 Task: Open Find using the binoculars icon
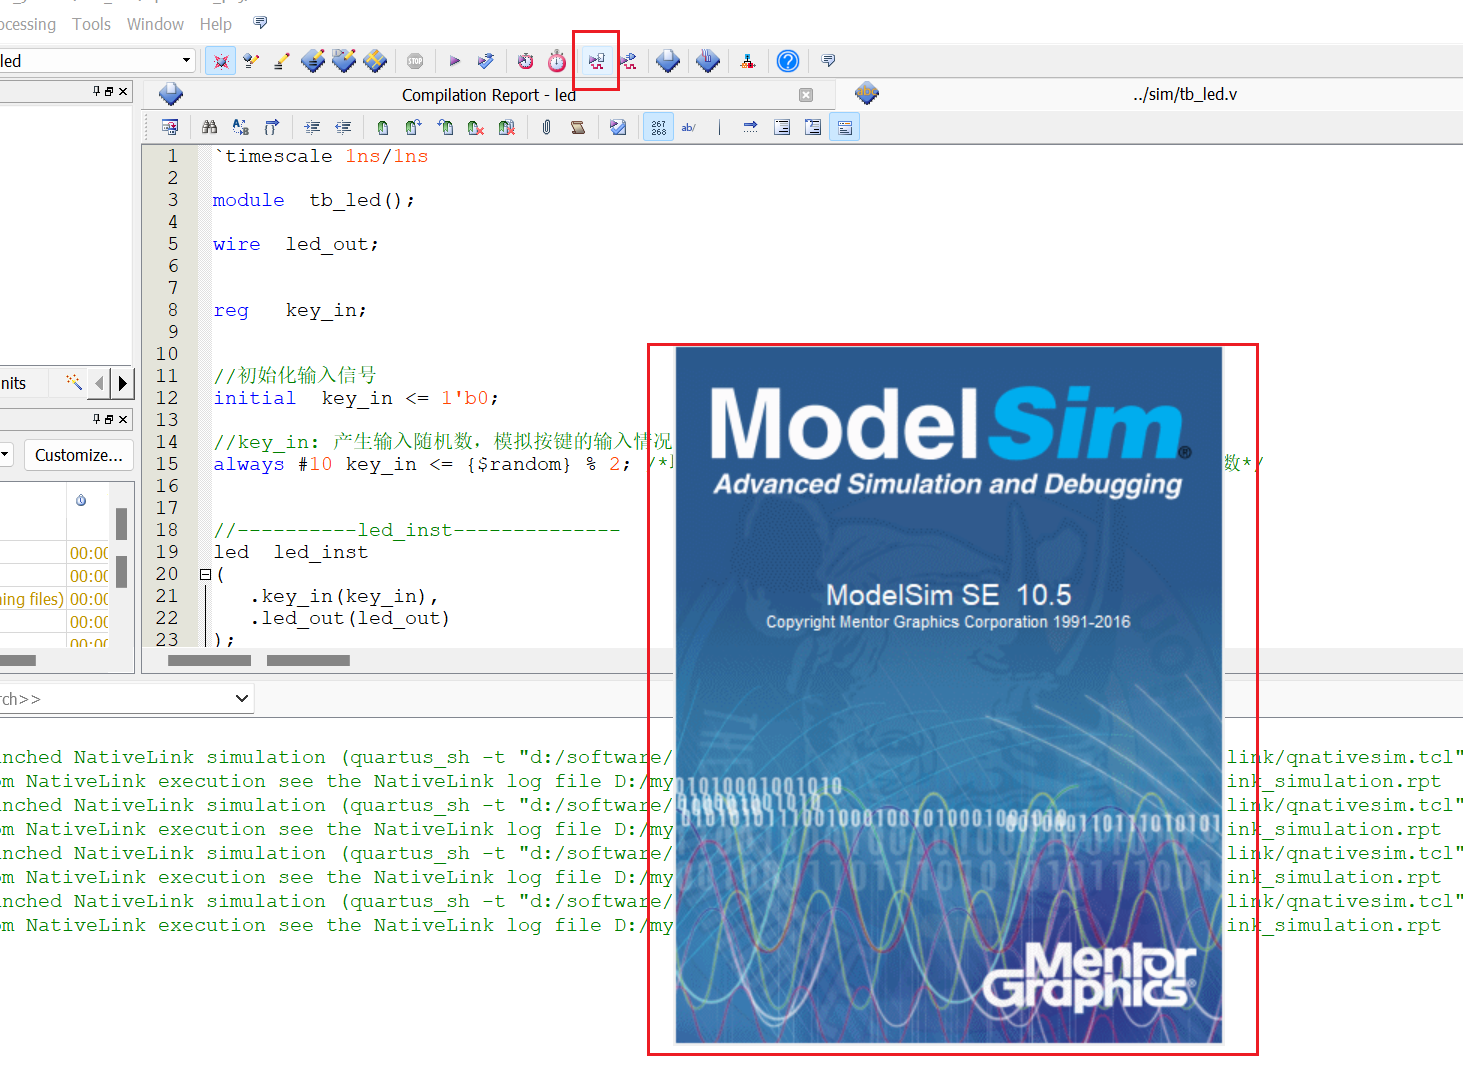tap(209, 126)
